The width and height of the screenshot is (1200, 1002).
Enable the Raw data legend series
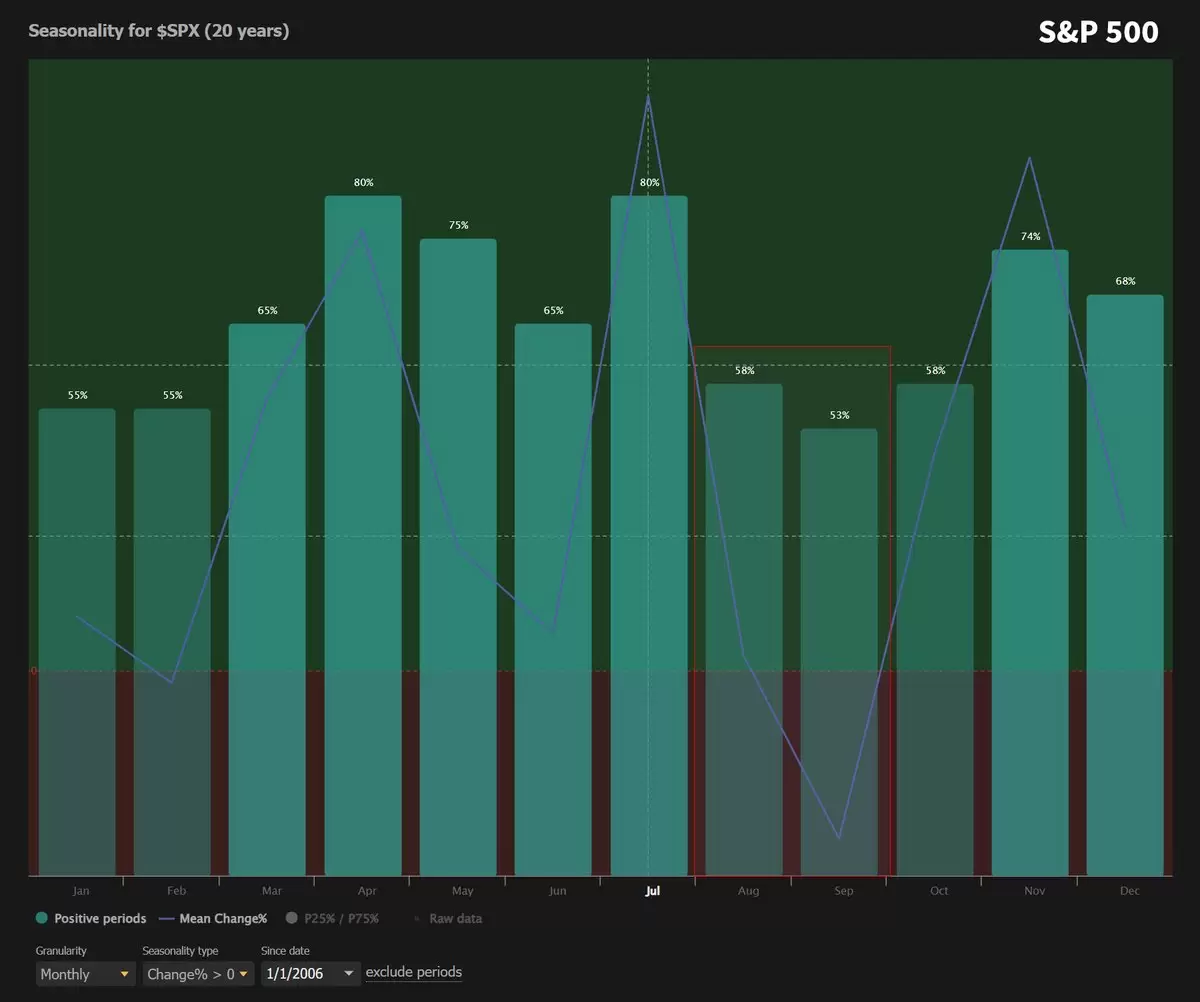pyautogui.click(x=448, y=918)
